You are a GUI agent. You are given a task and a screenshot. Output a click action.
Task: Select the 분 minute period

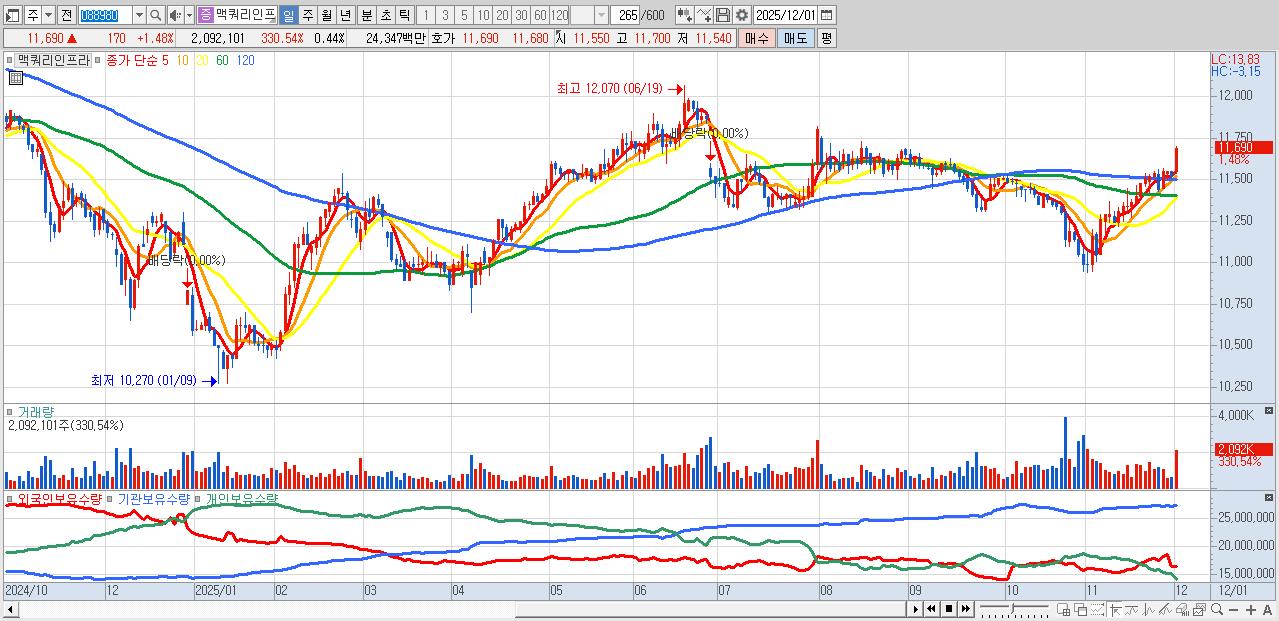click(366, 15)
